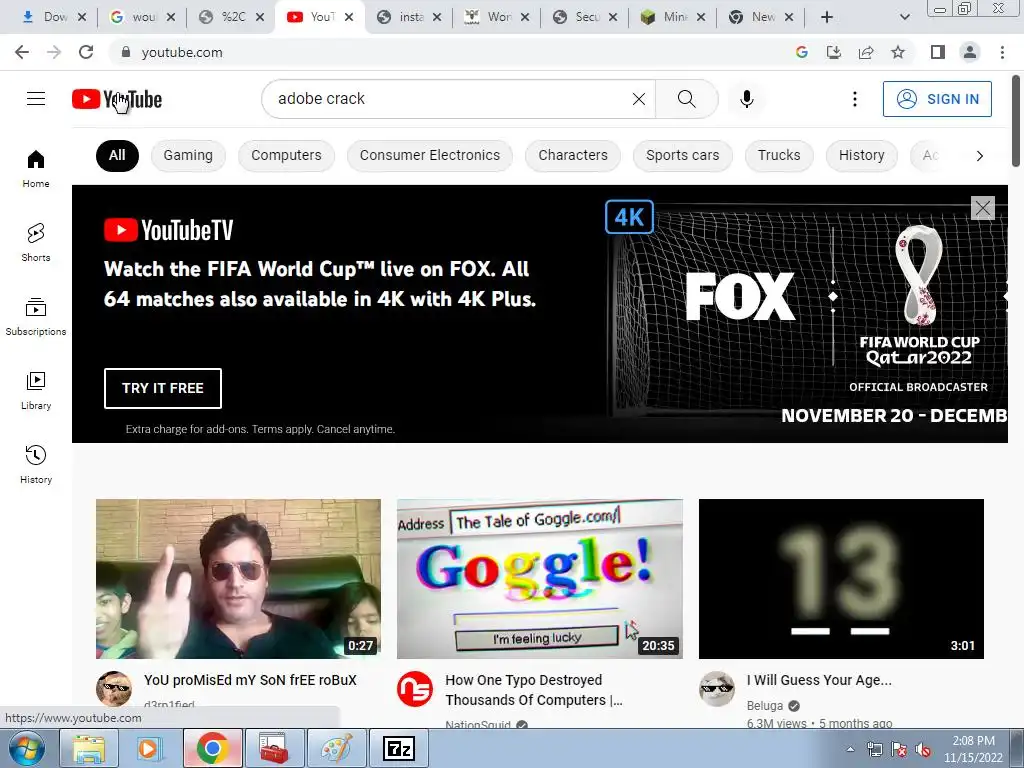Open the Windows Start button
Screen dimensions: 1024x768
point(26,748)
